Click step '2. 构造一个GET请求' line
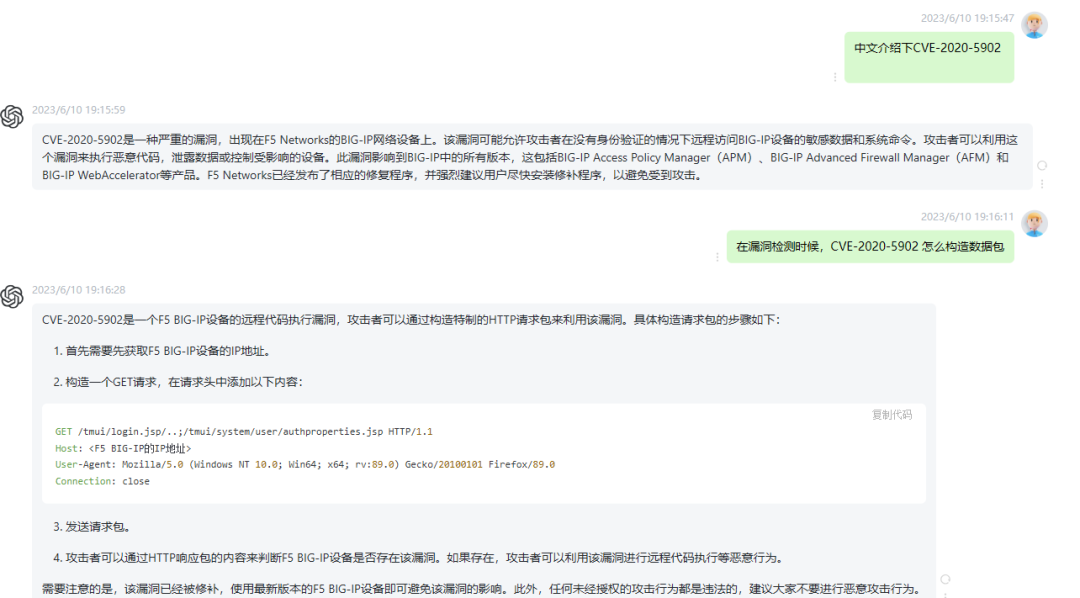 pyautogui.click(x=178, y=382)
